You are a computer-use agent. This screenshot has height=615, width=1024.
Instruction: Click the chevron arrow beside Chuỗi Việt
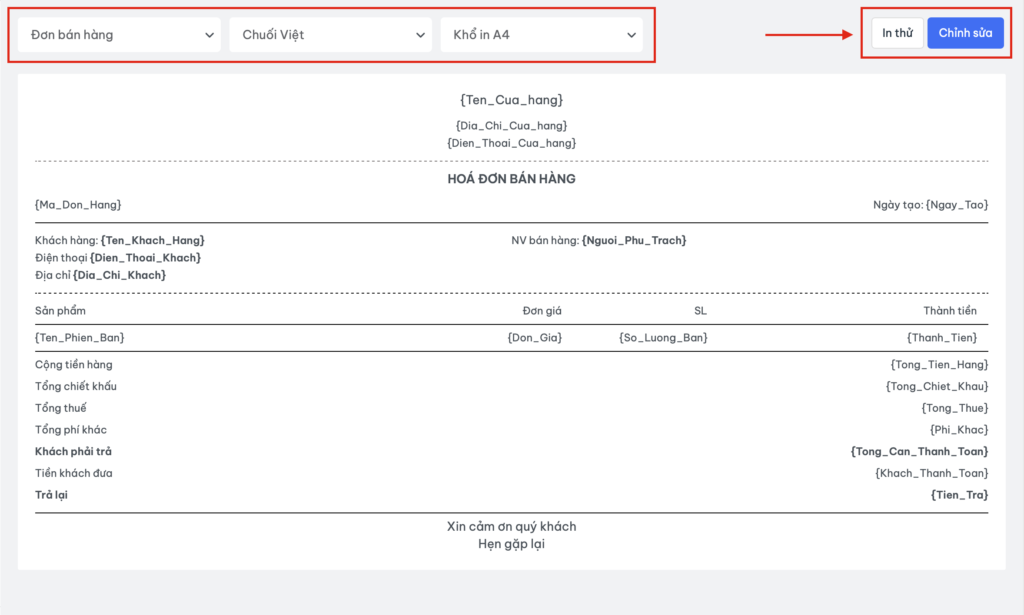tap(420, 35)
